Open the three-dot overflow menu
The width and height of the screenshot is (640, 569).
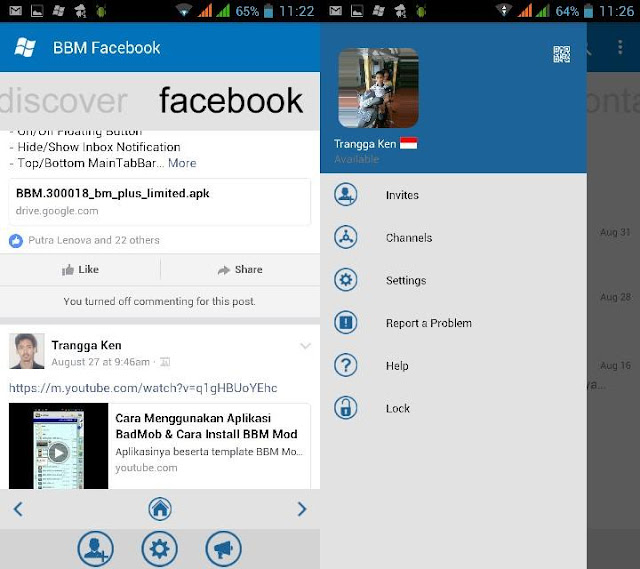pyautogui.click(x=620, y=47)
